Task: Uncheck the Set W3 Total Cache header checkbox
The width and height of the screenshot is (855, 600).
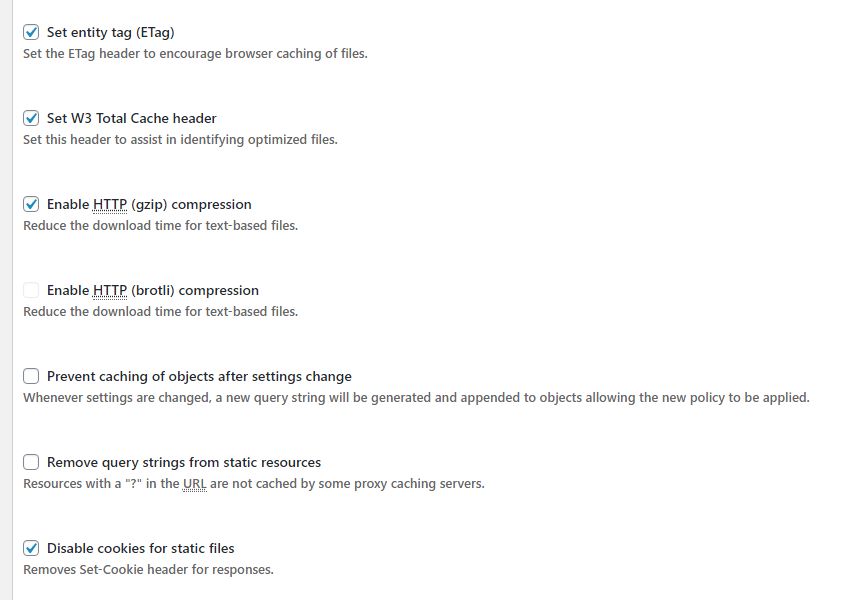Action: [31, 118]
